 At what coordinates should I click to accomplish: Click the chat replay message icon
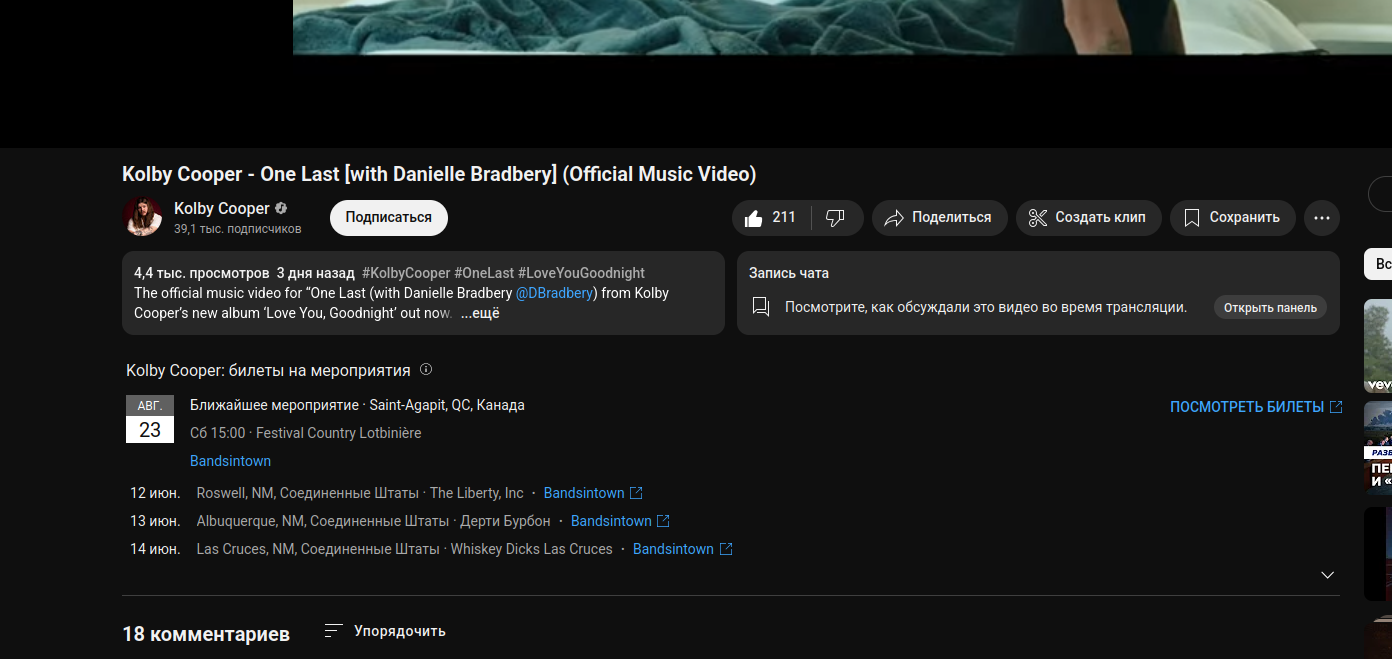pos(761,307)
